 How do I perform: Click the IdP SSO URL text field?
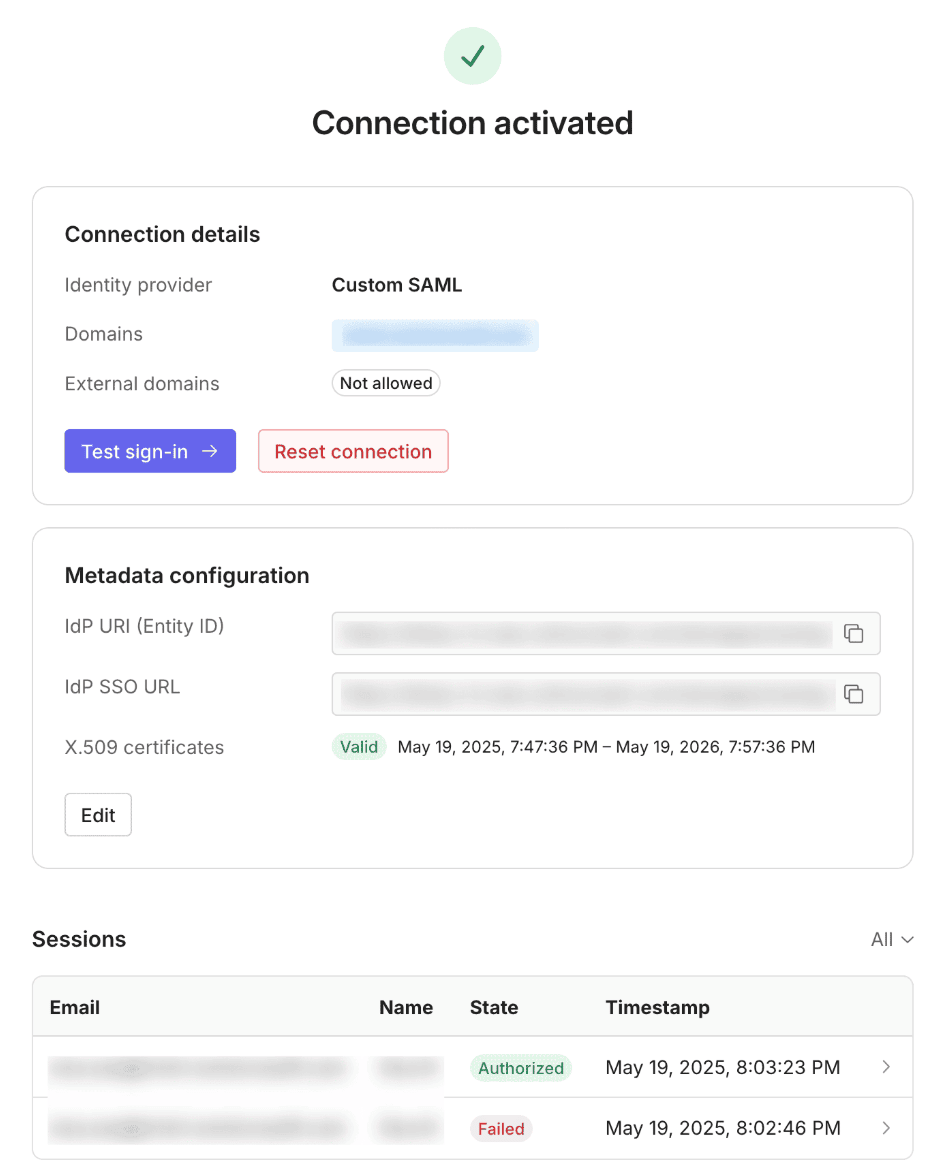pos(580,694)
